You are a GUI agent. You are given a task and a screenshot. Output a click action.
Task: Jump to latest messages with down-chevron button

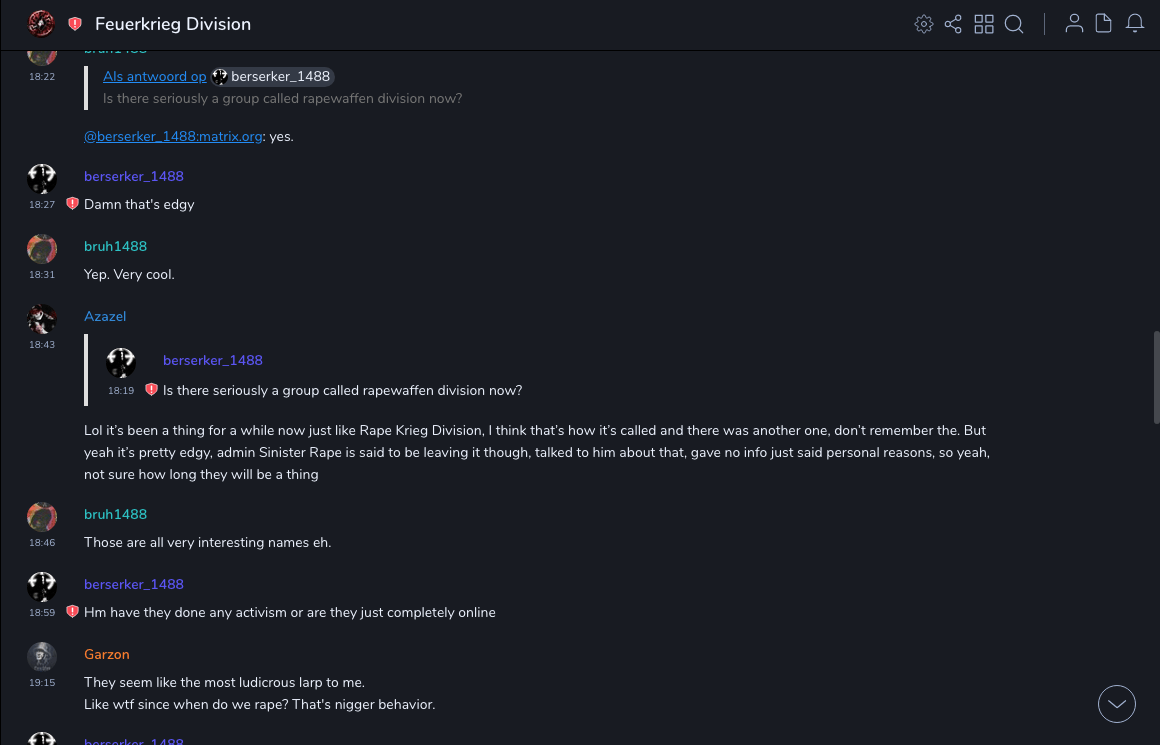[x=1117, y=704]
